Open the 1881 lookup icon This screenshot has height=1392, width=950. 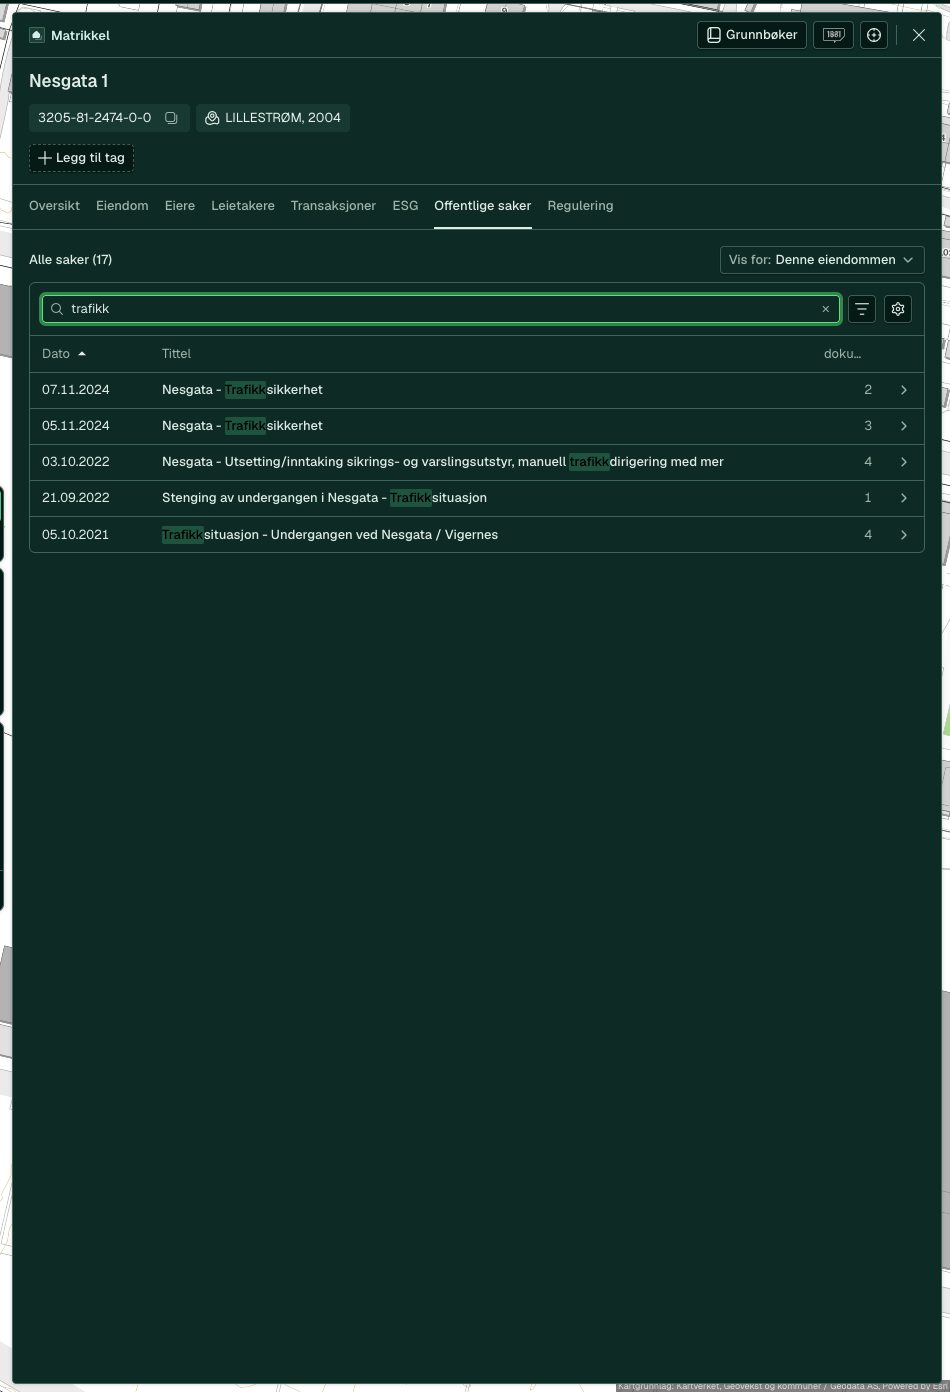click(x=833, y=35)
